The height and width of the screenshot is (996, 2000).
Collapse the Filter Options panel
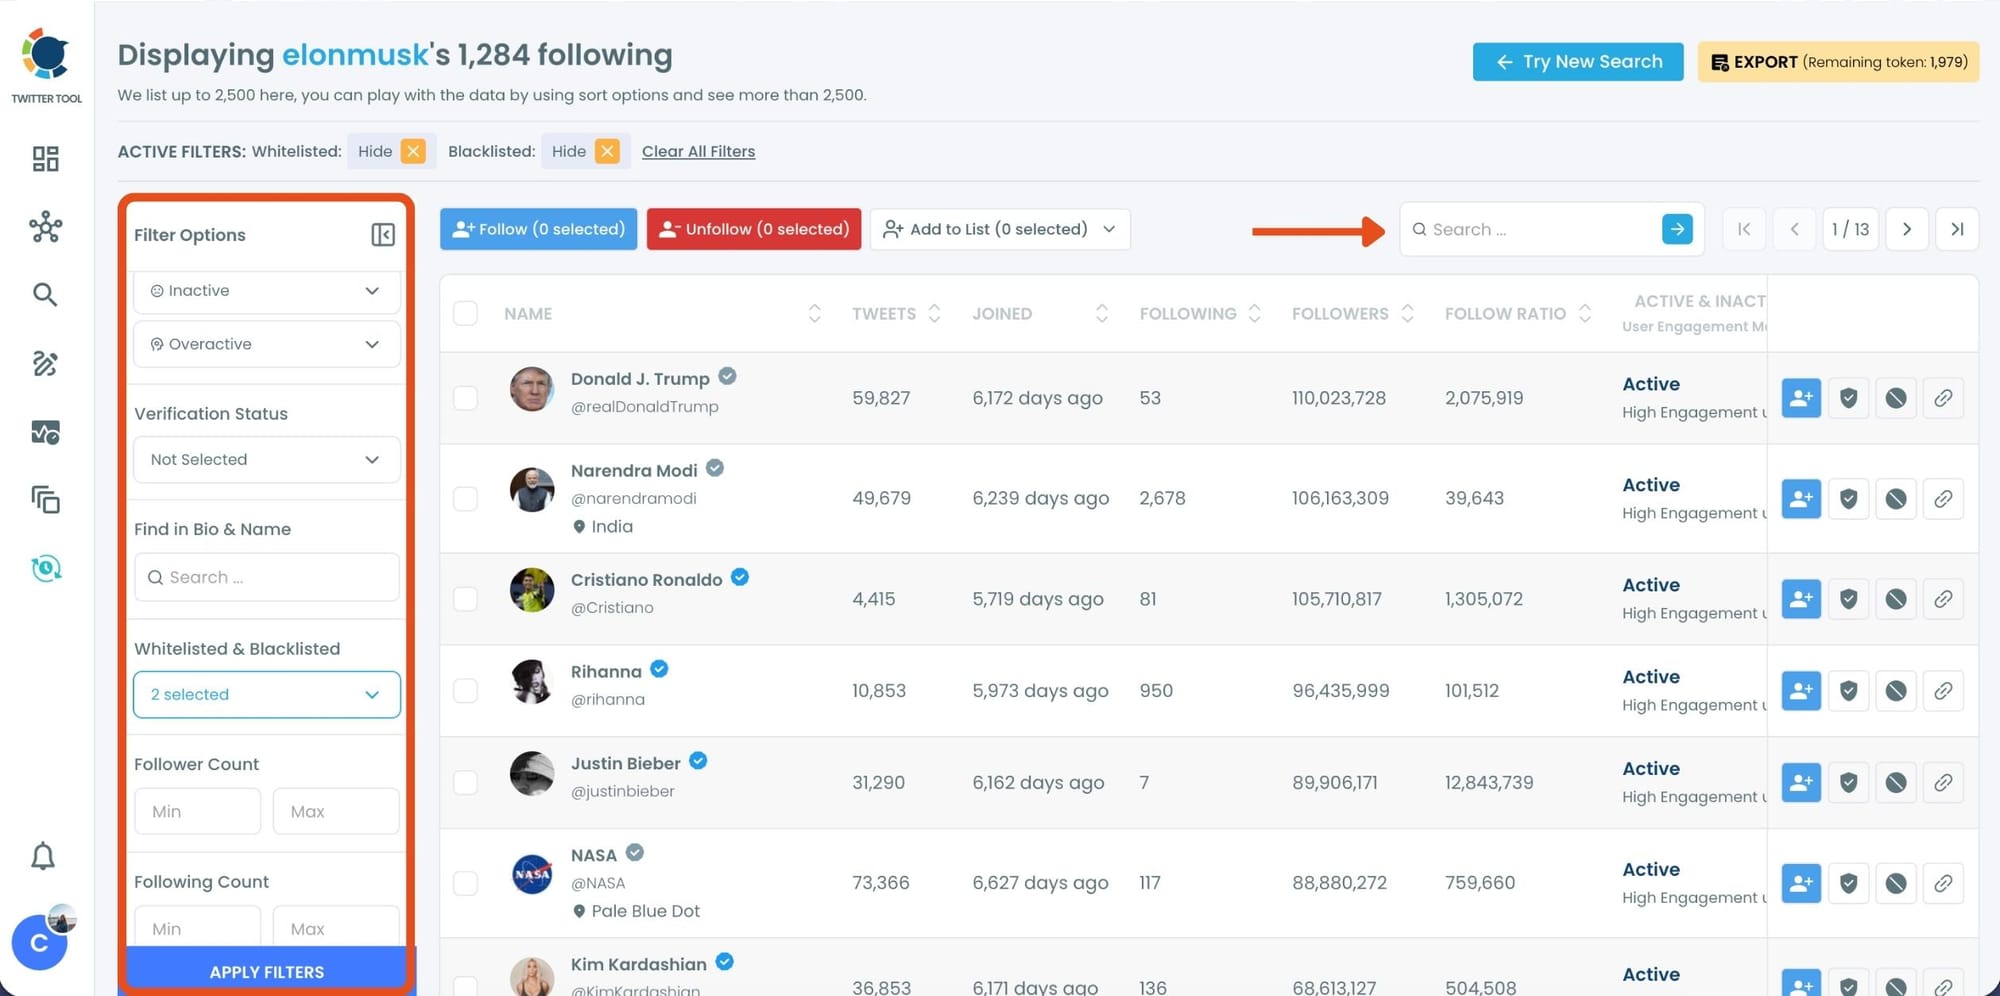coord(382,234)
